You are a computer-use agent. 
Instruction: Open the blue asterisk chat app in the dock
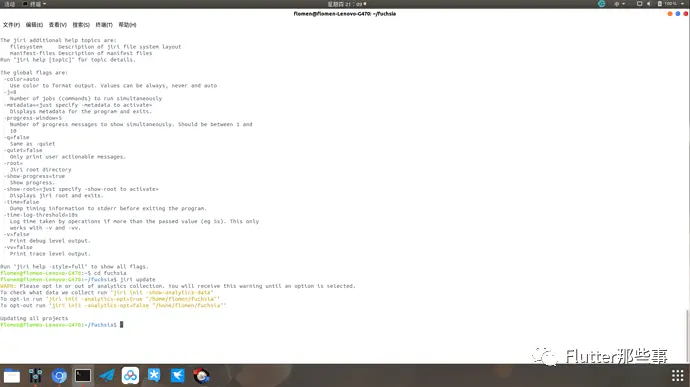point(154,376)
